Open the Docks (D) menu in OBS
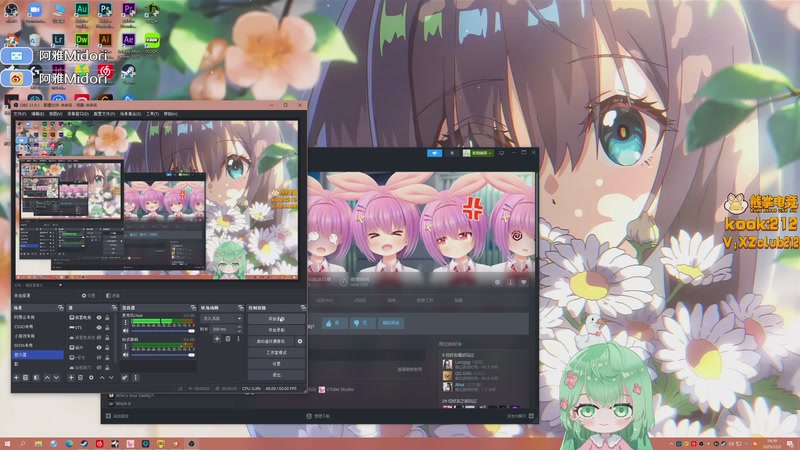Screen dimensions: 800x450 point(78,114)
